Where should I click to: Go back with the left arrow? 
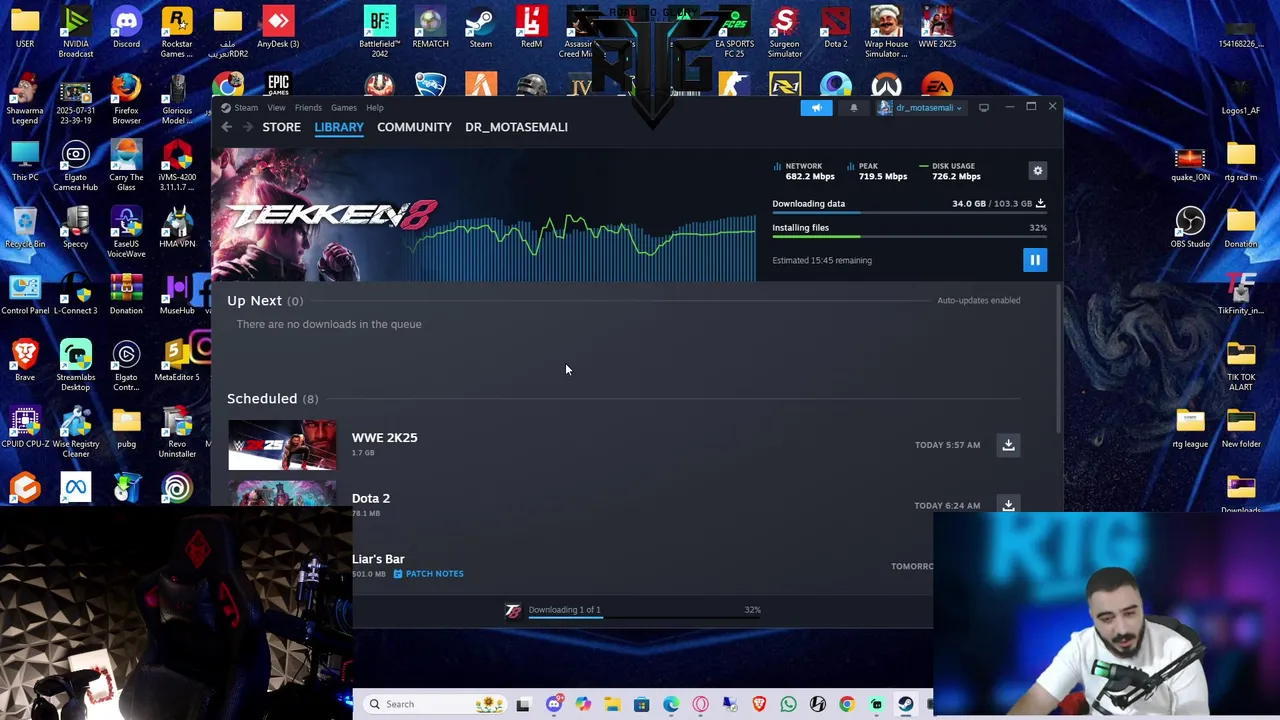coord(227,127)
